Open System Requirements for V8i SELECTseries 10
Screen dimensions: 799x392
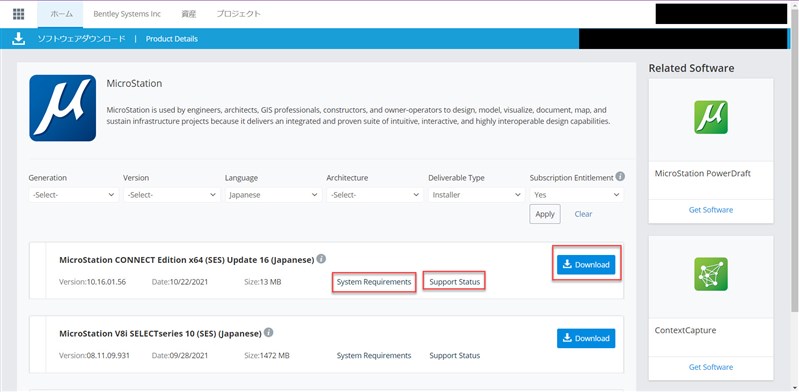point(374,355)
